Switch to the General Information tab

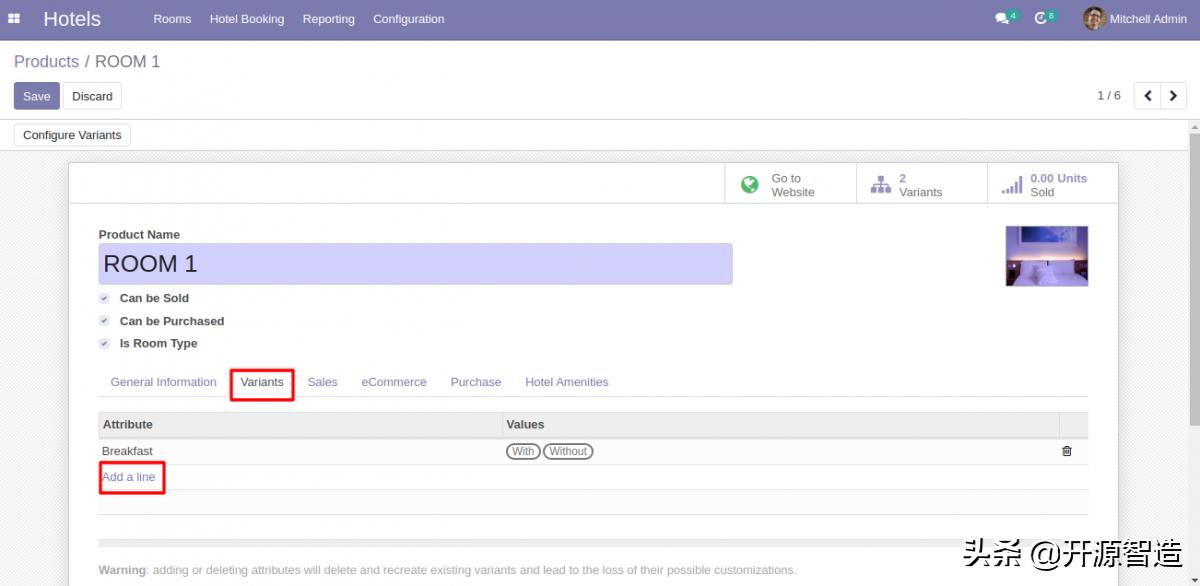coord(163,382)
